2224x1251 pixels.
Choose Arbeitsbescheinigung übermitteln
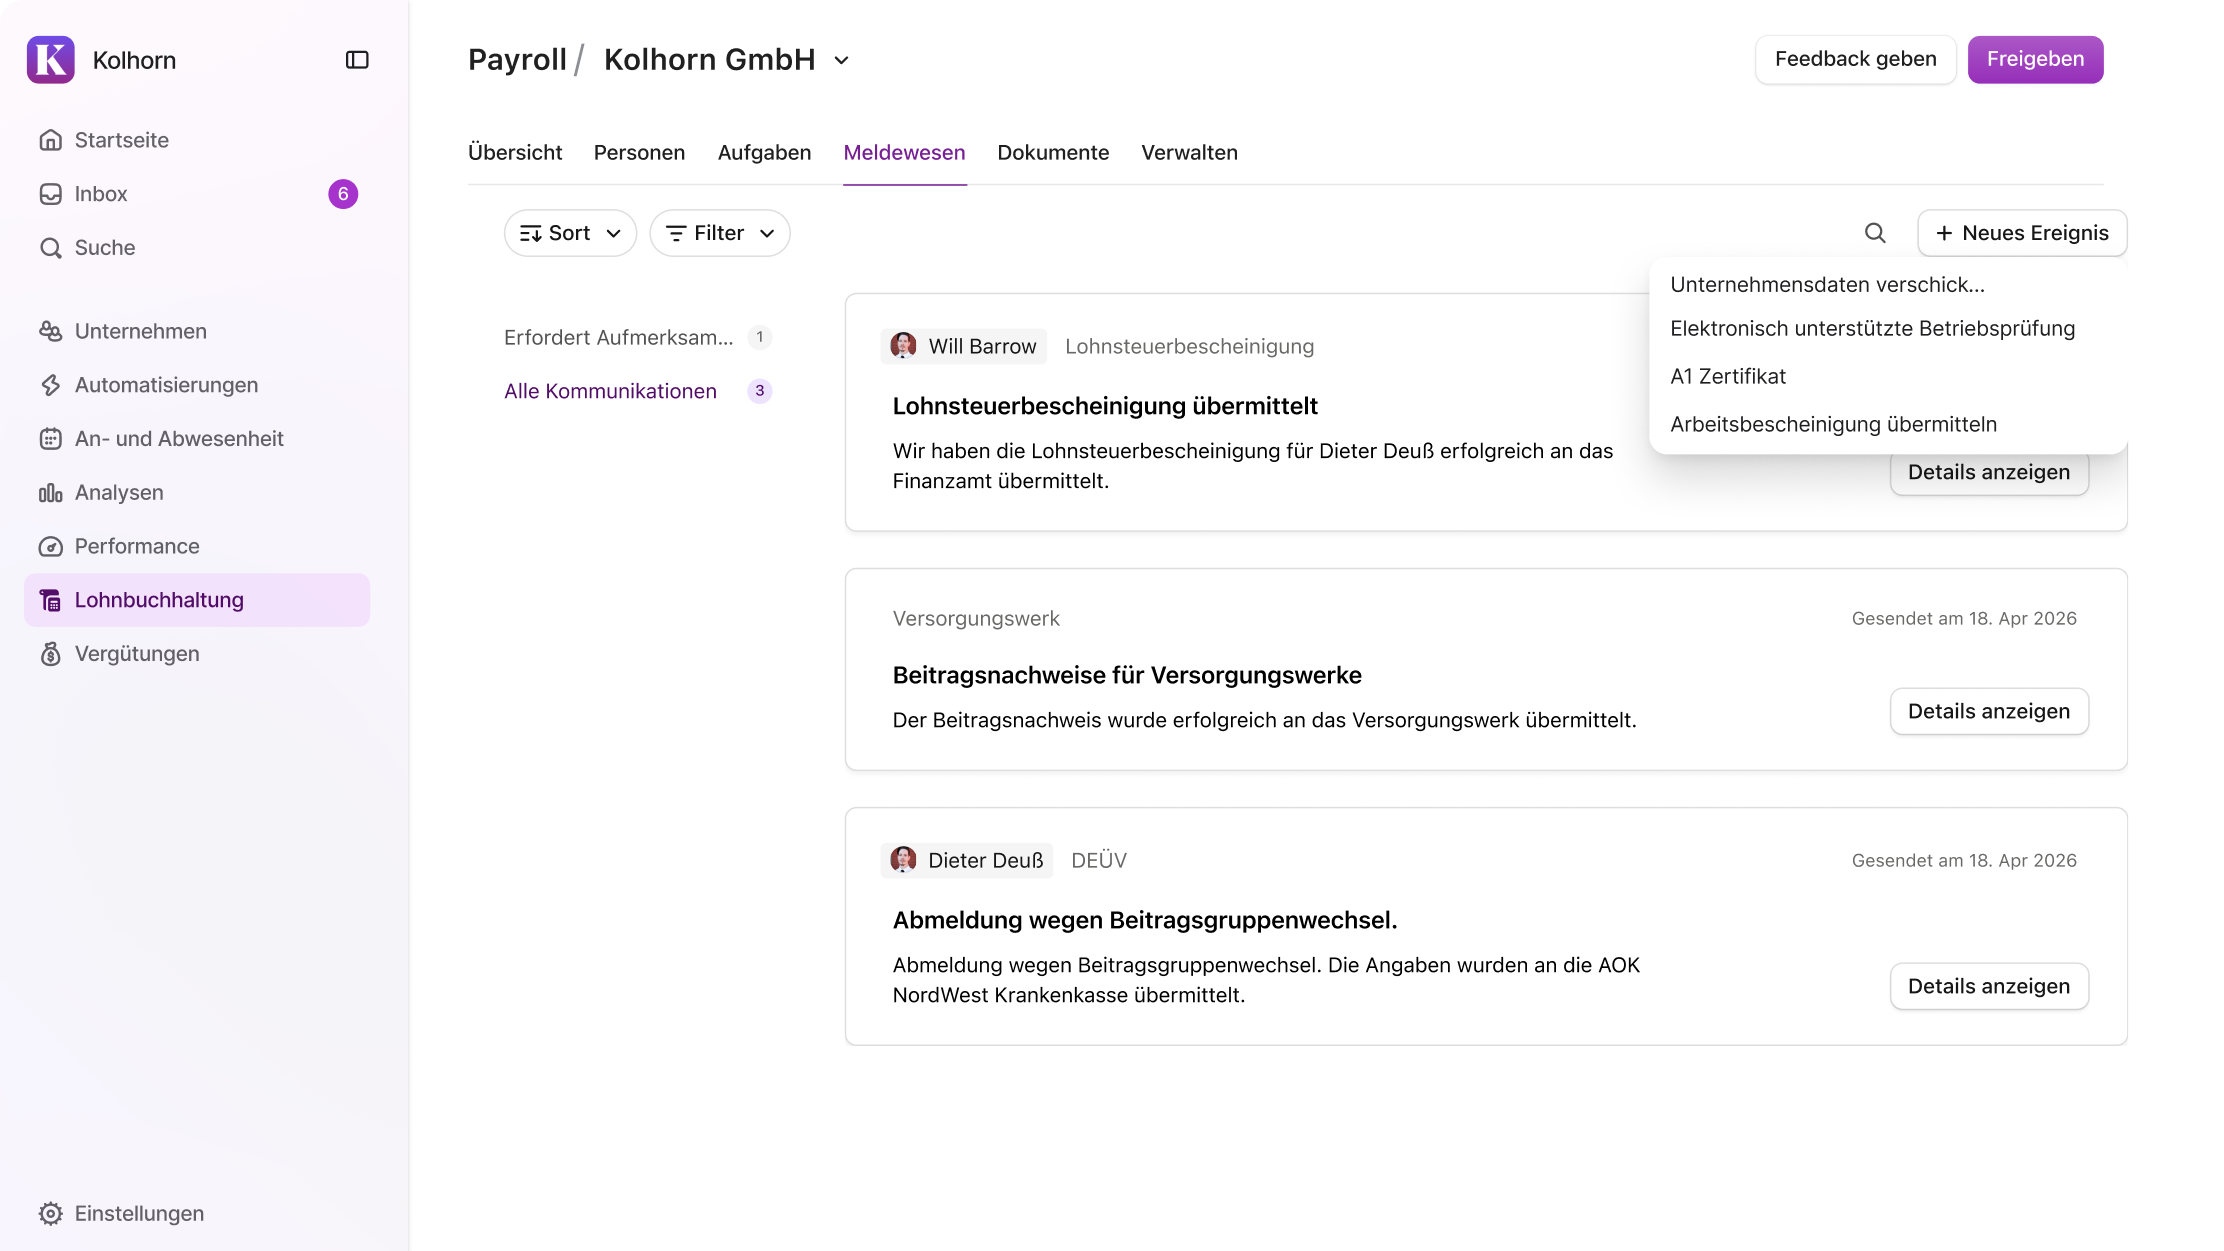[x=1887, y=425]
